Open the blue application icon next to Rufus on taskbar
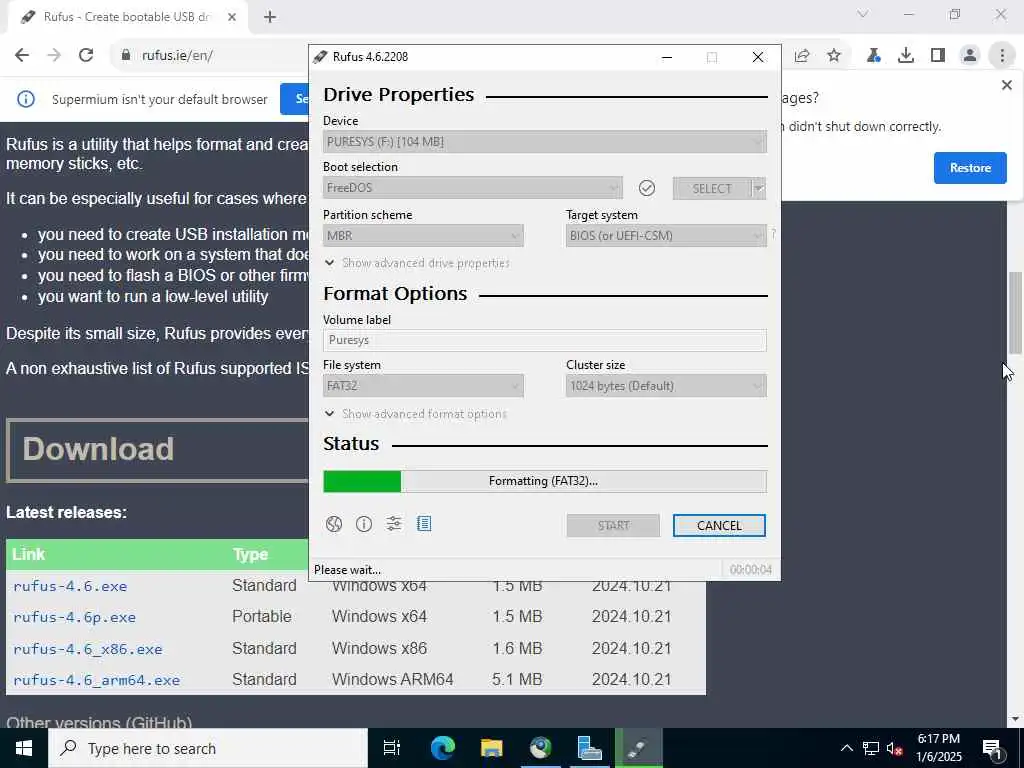This screenshot has height=768, width=1024. tap(590, 748)
